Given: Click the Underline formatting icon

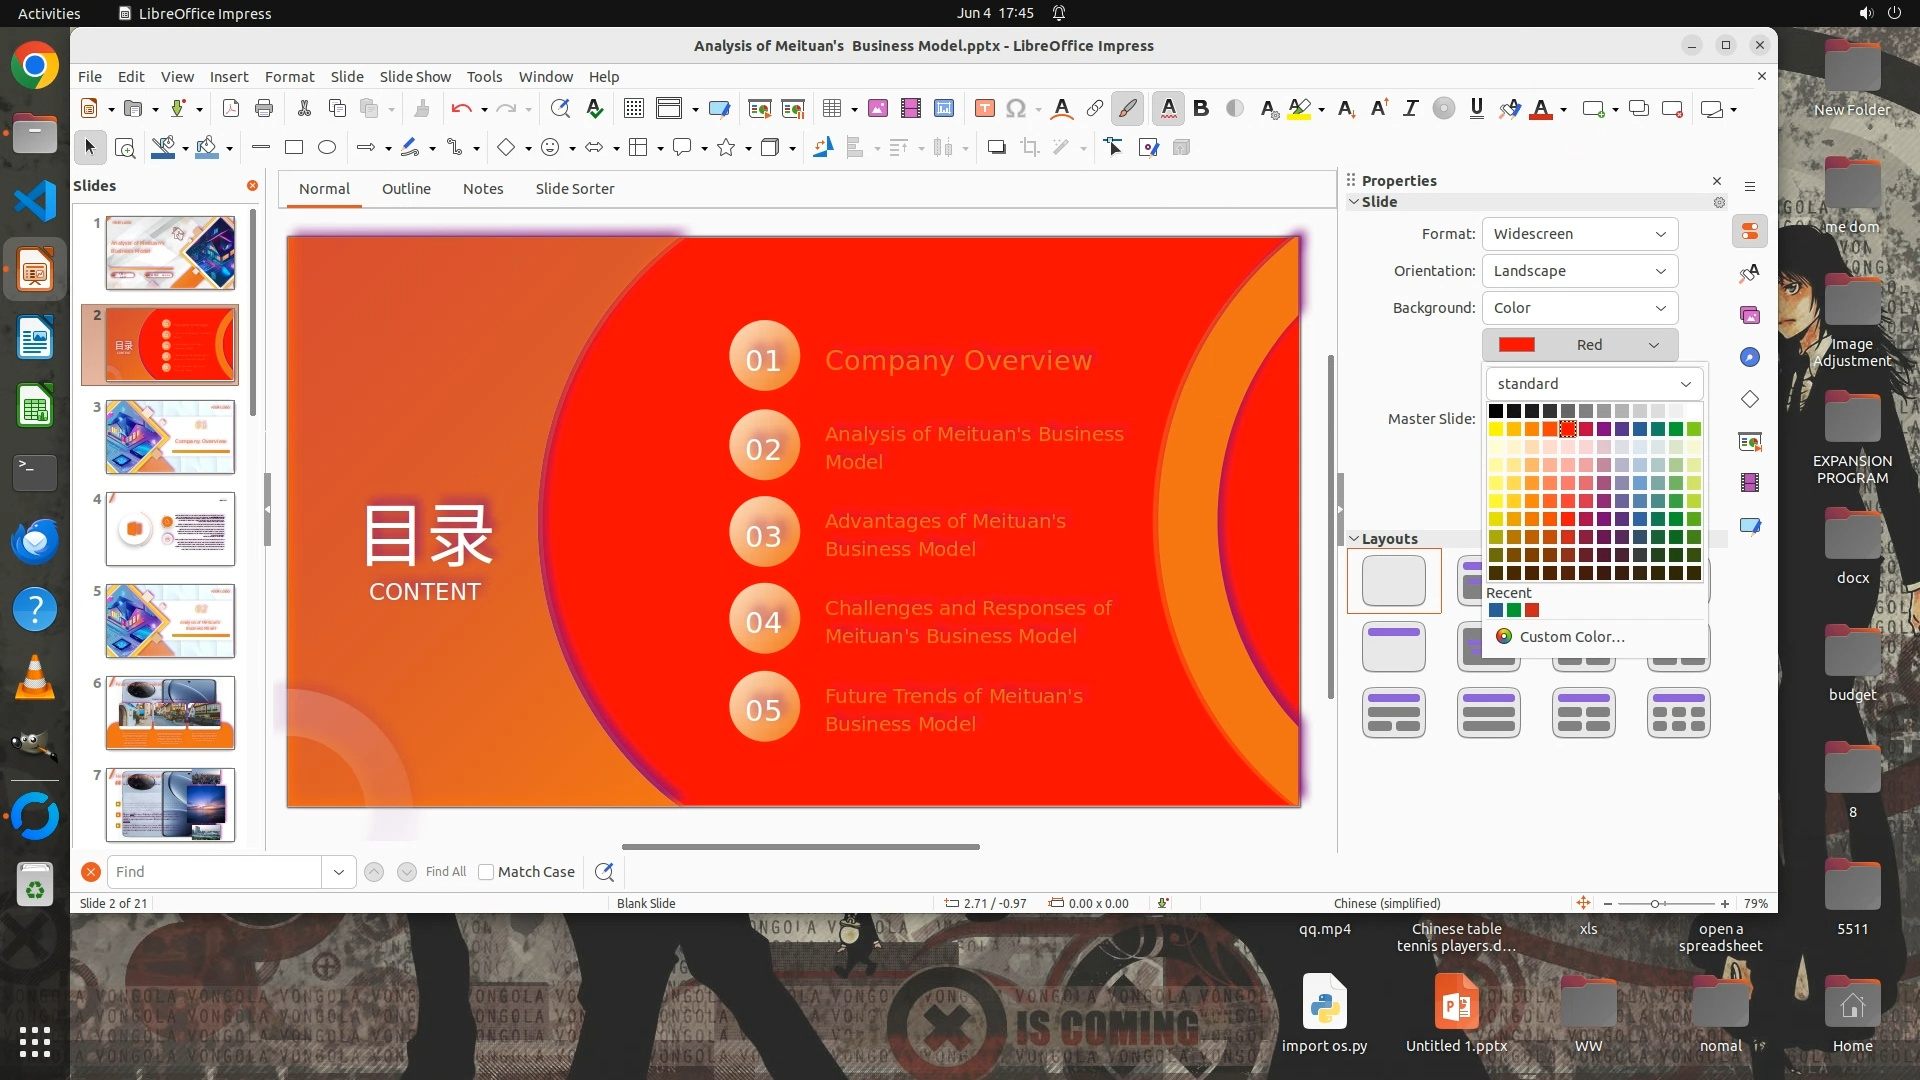Looking at the screenshot, I should (1476, 109).
